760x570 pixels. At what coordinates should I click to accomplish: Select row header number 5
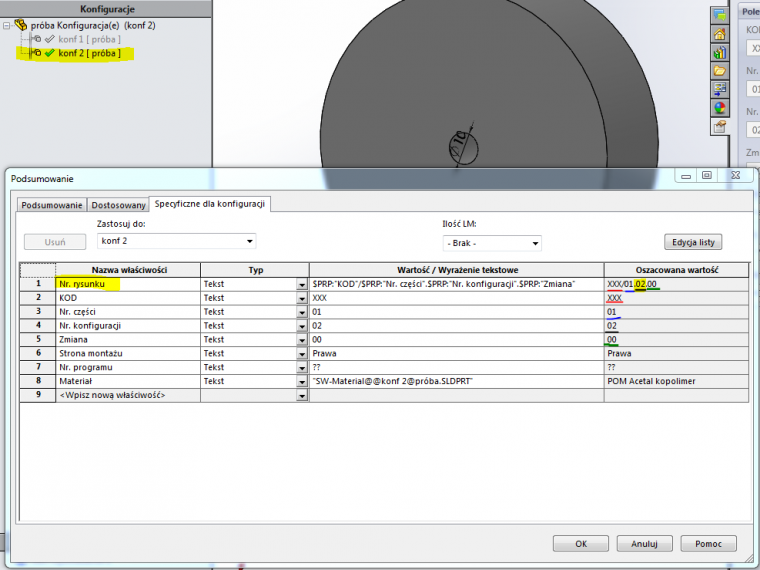tap(38, 340)
